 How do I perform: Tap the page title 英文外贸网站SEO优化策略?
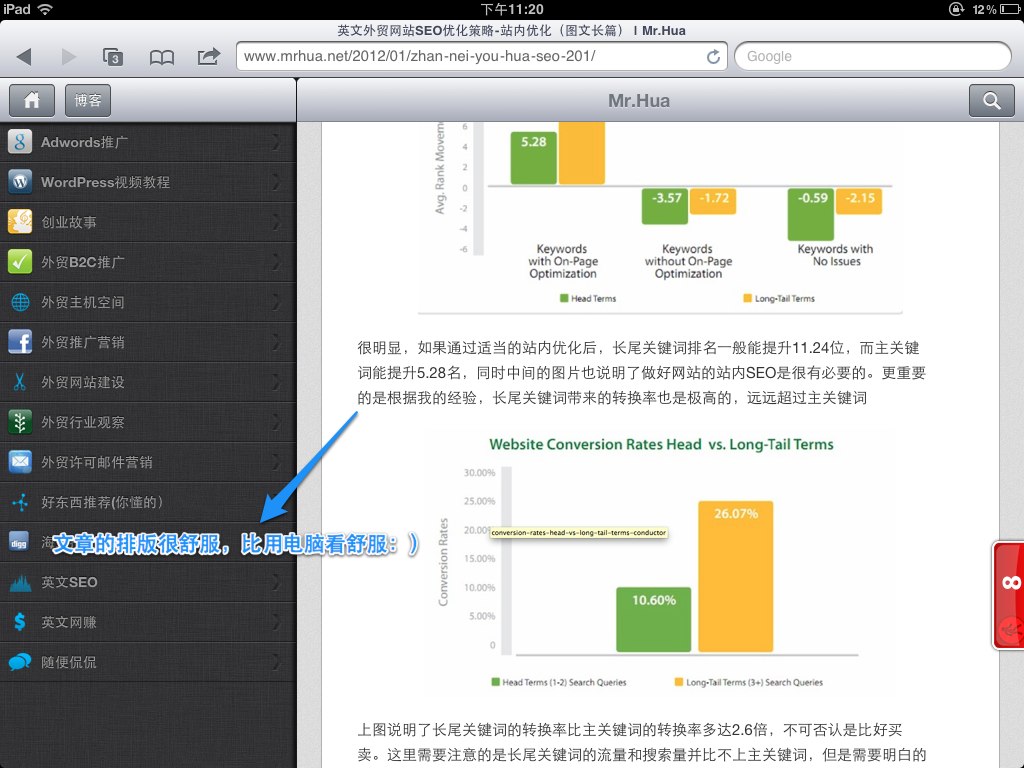pyautogui.click(x=511, y=31)
